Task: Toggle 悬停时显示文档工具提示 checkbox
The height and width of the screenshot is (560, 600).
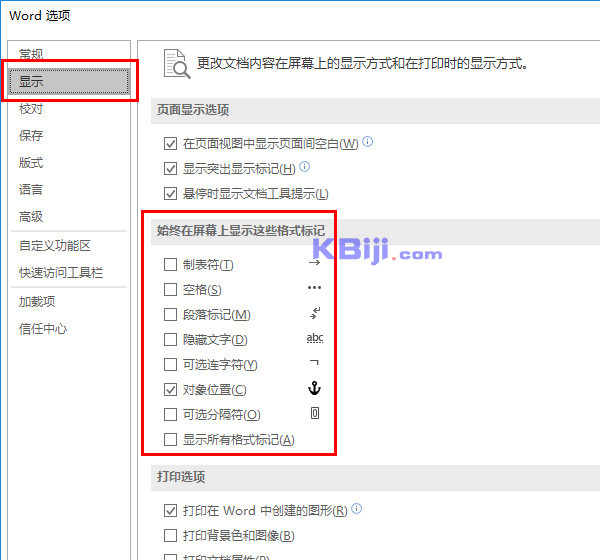Action: click(x=170, y=194)
